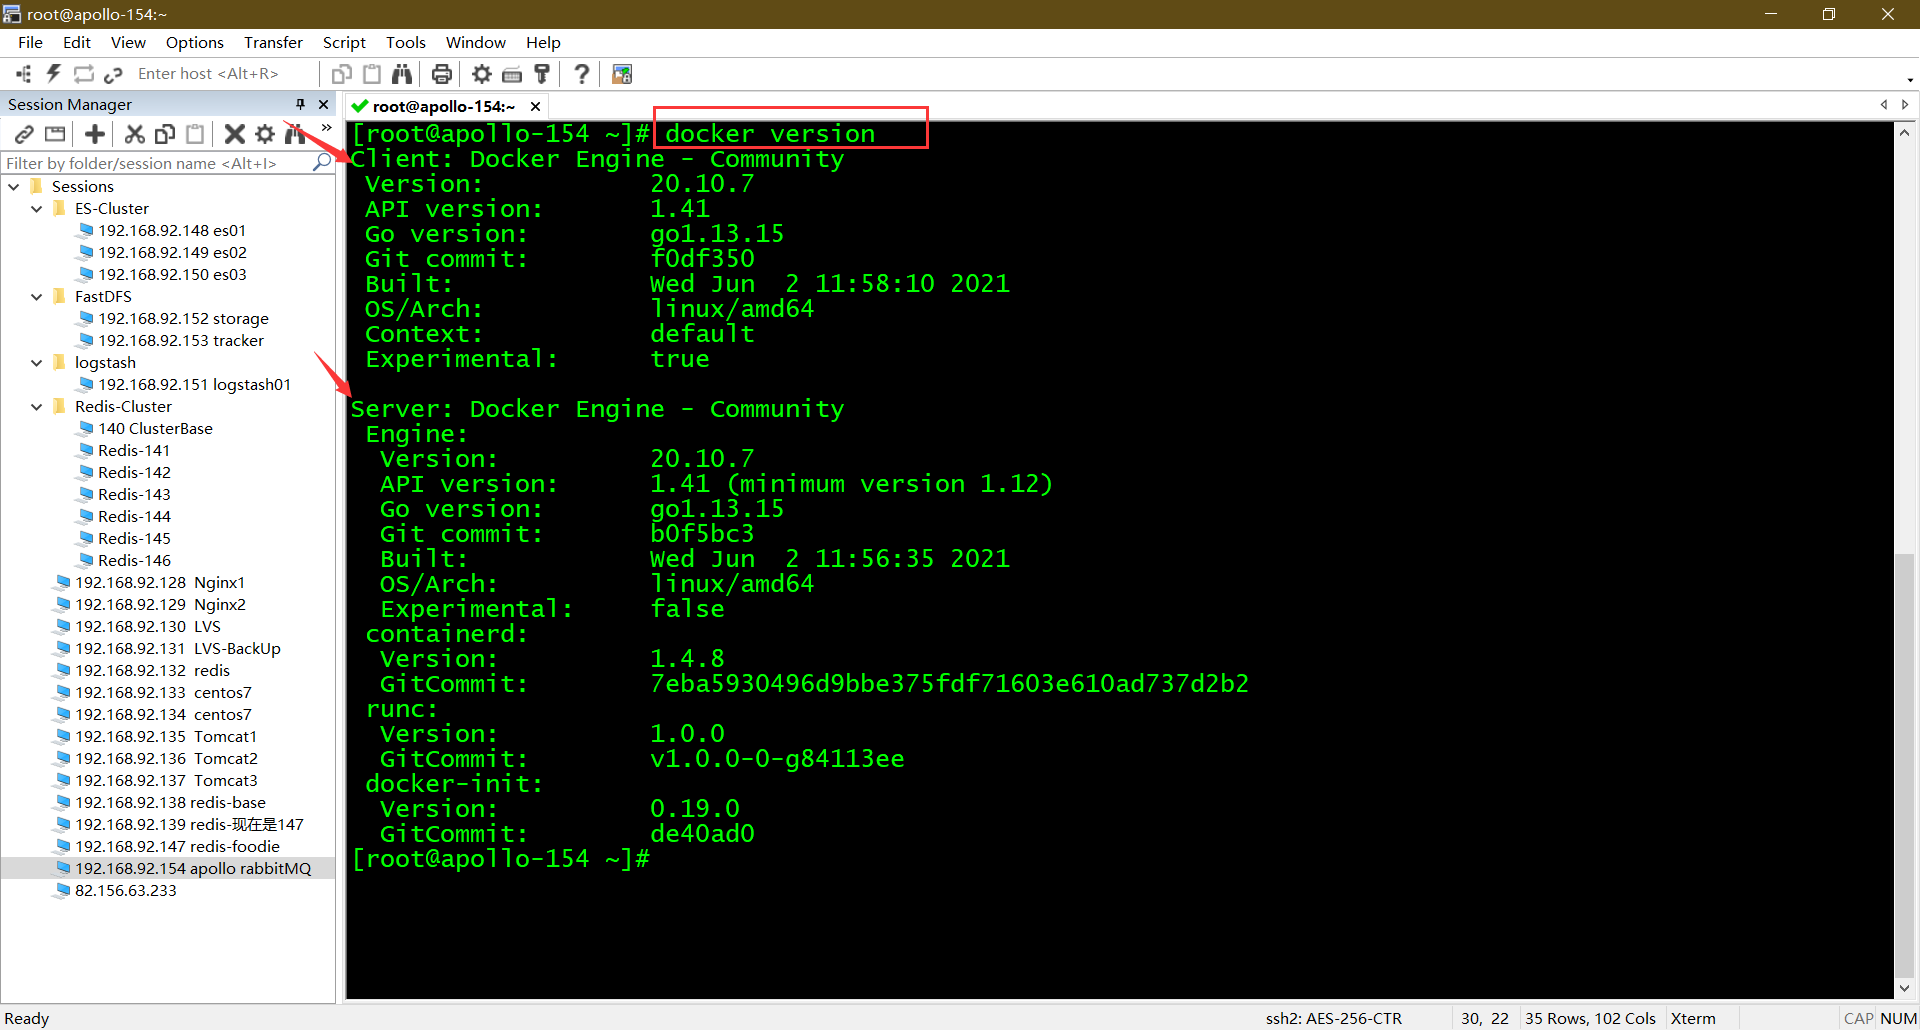
Task: Collapse the Redis-Cluster folder
Action: point(37,407)
